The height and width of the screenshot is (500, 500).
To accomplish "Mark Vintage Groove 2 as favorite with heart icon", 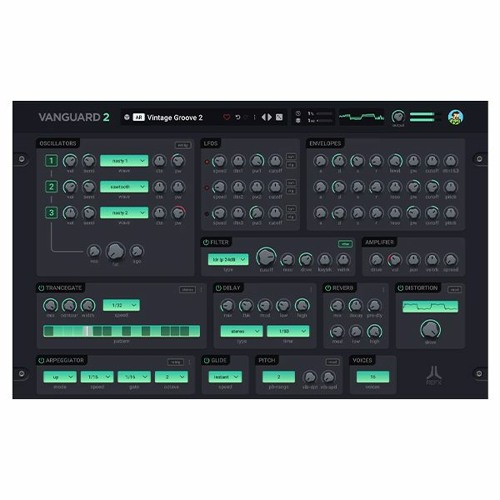I will point(227,117).
